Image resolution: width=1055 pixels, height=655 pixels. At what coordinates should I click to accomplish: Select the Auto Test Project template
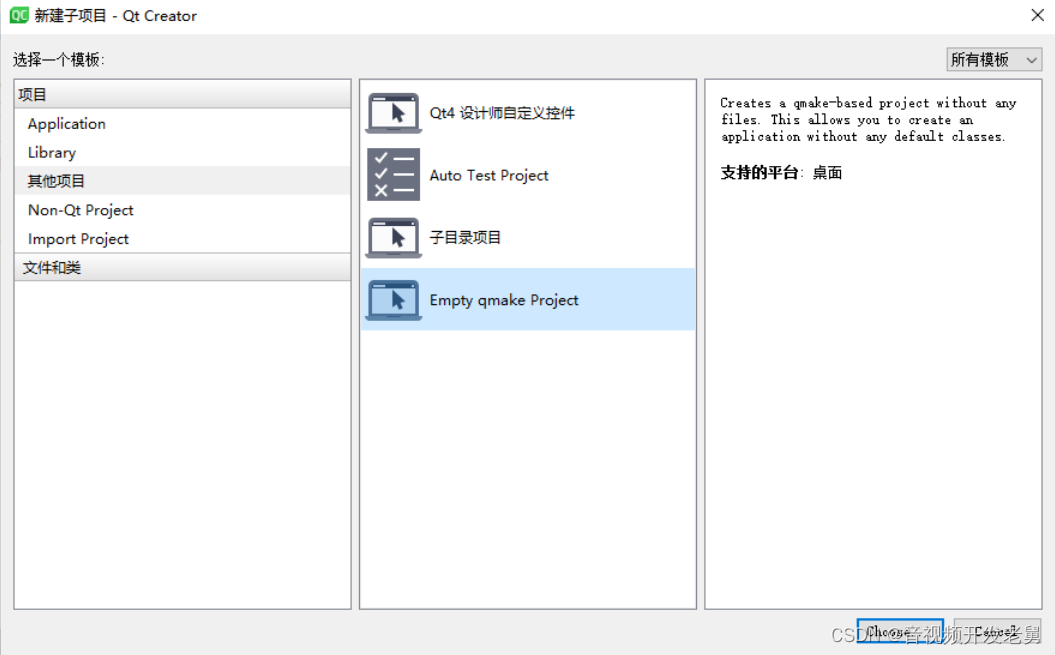point(489,175)
